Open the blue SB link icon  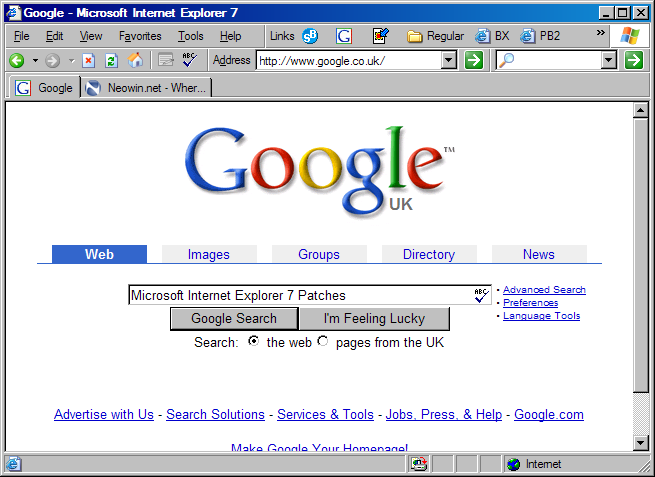310,36
